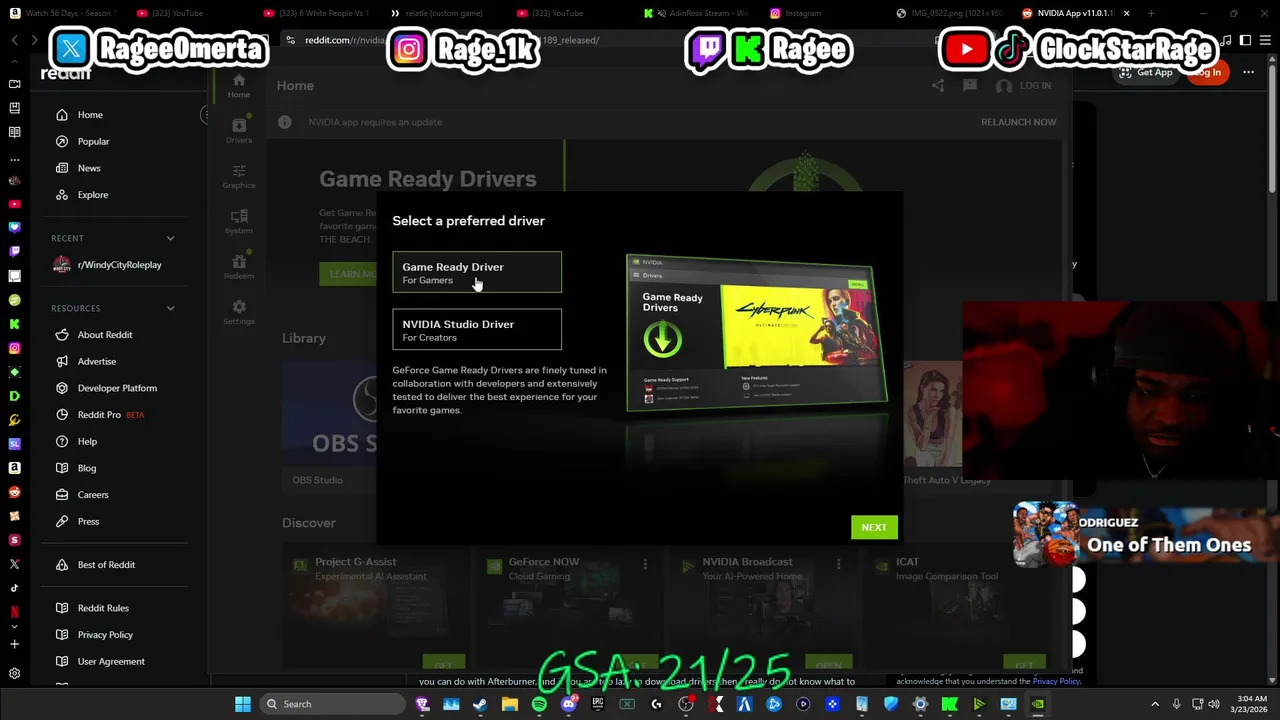Open Popular in Reddit sidebar
The width and height of the screenshot is (1280, 720).
93,141
